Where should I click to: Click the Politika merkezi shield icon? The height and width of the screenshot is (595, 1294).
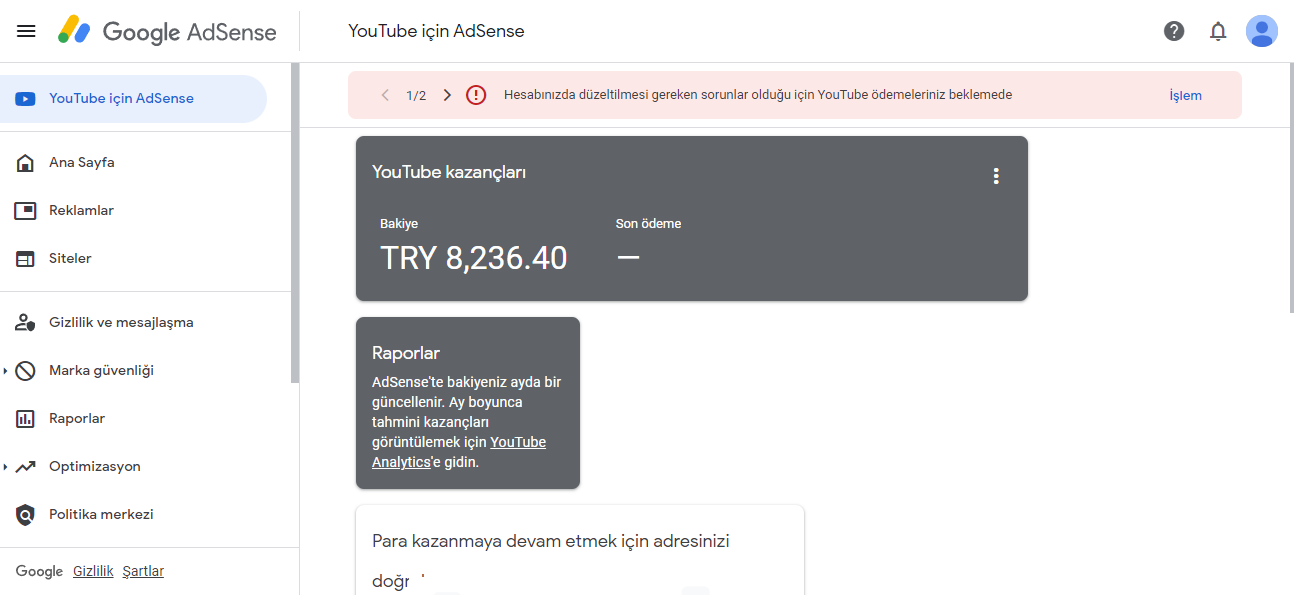coord(26,515)
